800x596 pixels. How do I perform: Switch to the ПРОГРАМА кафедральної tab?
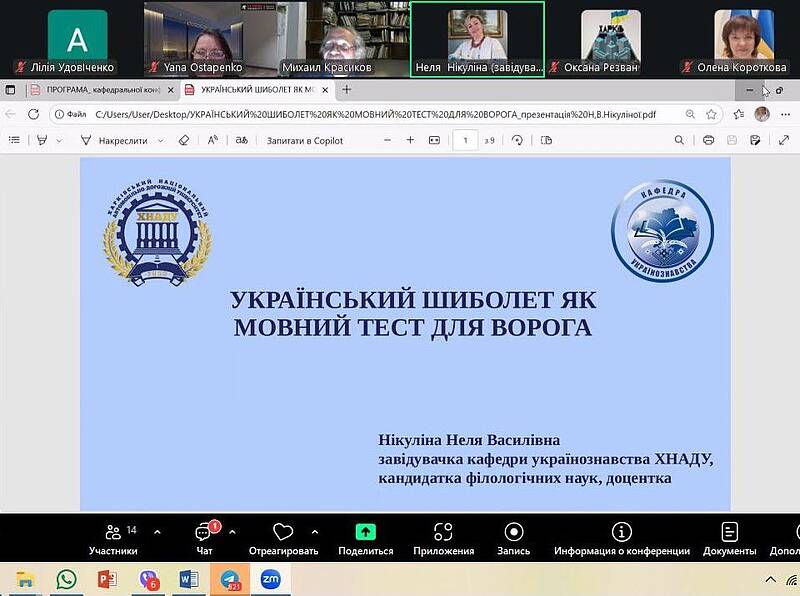click(x=95, y=90)
